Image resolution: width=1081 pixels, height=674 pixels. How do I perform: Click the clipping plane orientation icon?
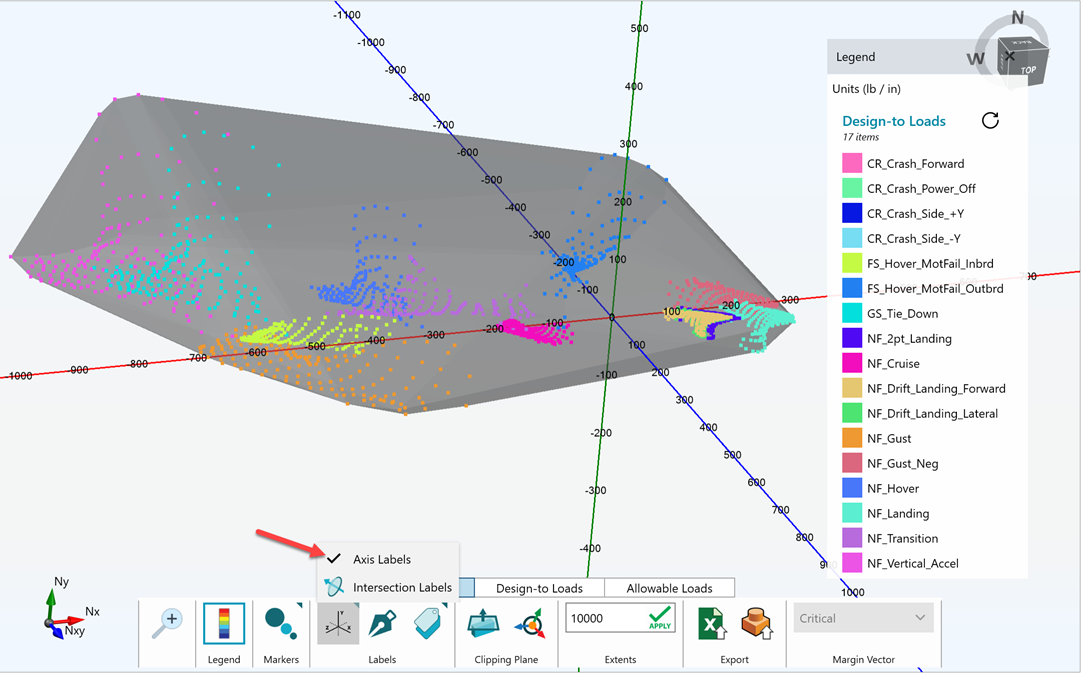[x=529, y=623]
